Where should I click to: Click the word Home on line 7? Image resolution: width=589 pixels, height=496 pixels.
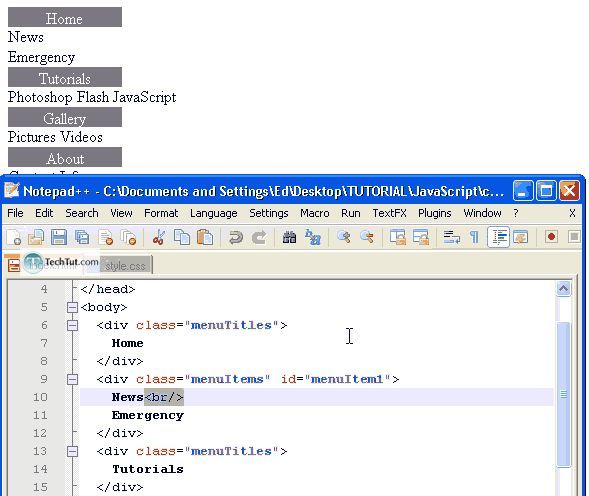point(127,343)
